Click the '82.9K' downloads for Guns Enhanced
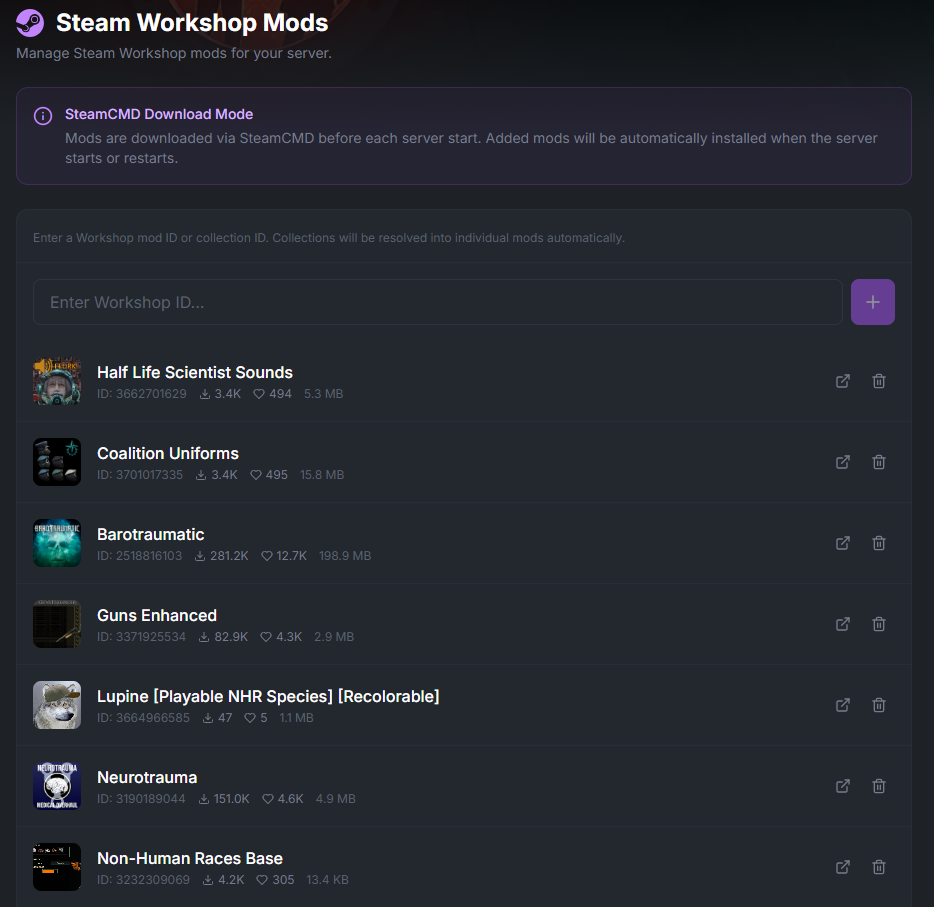The height and width of the screenshot is (907, 934). (x=231, y=637)
